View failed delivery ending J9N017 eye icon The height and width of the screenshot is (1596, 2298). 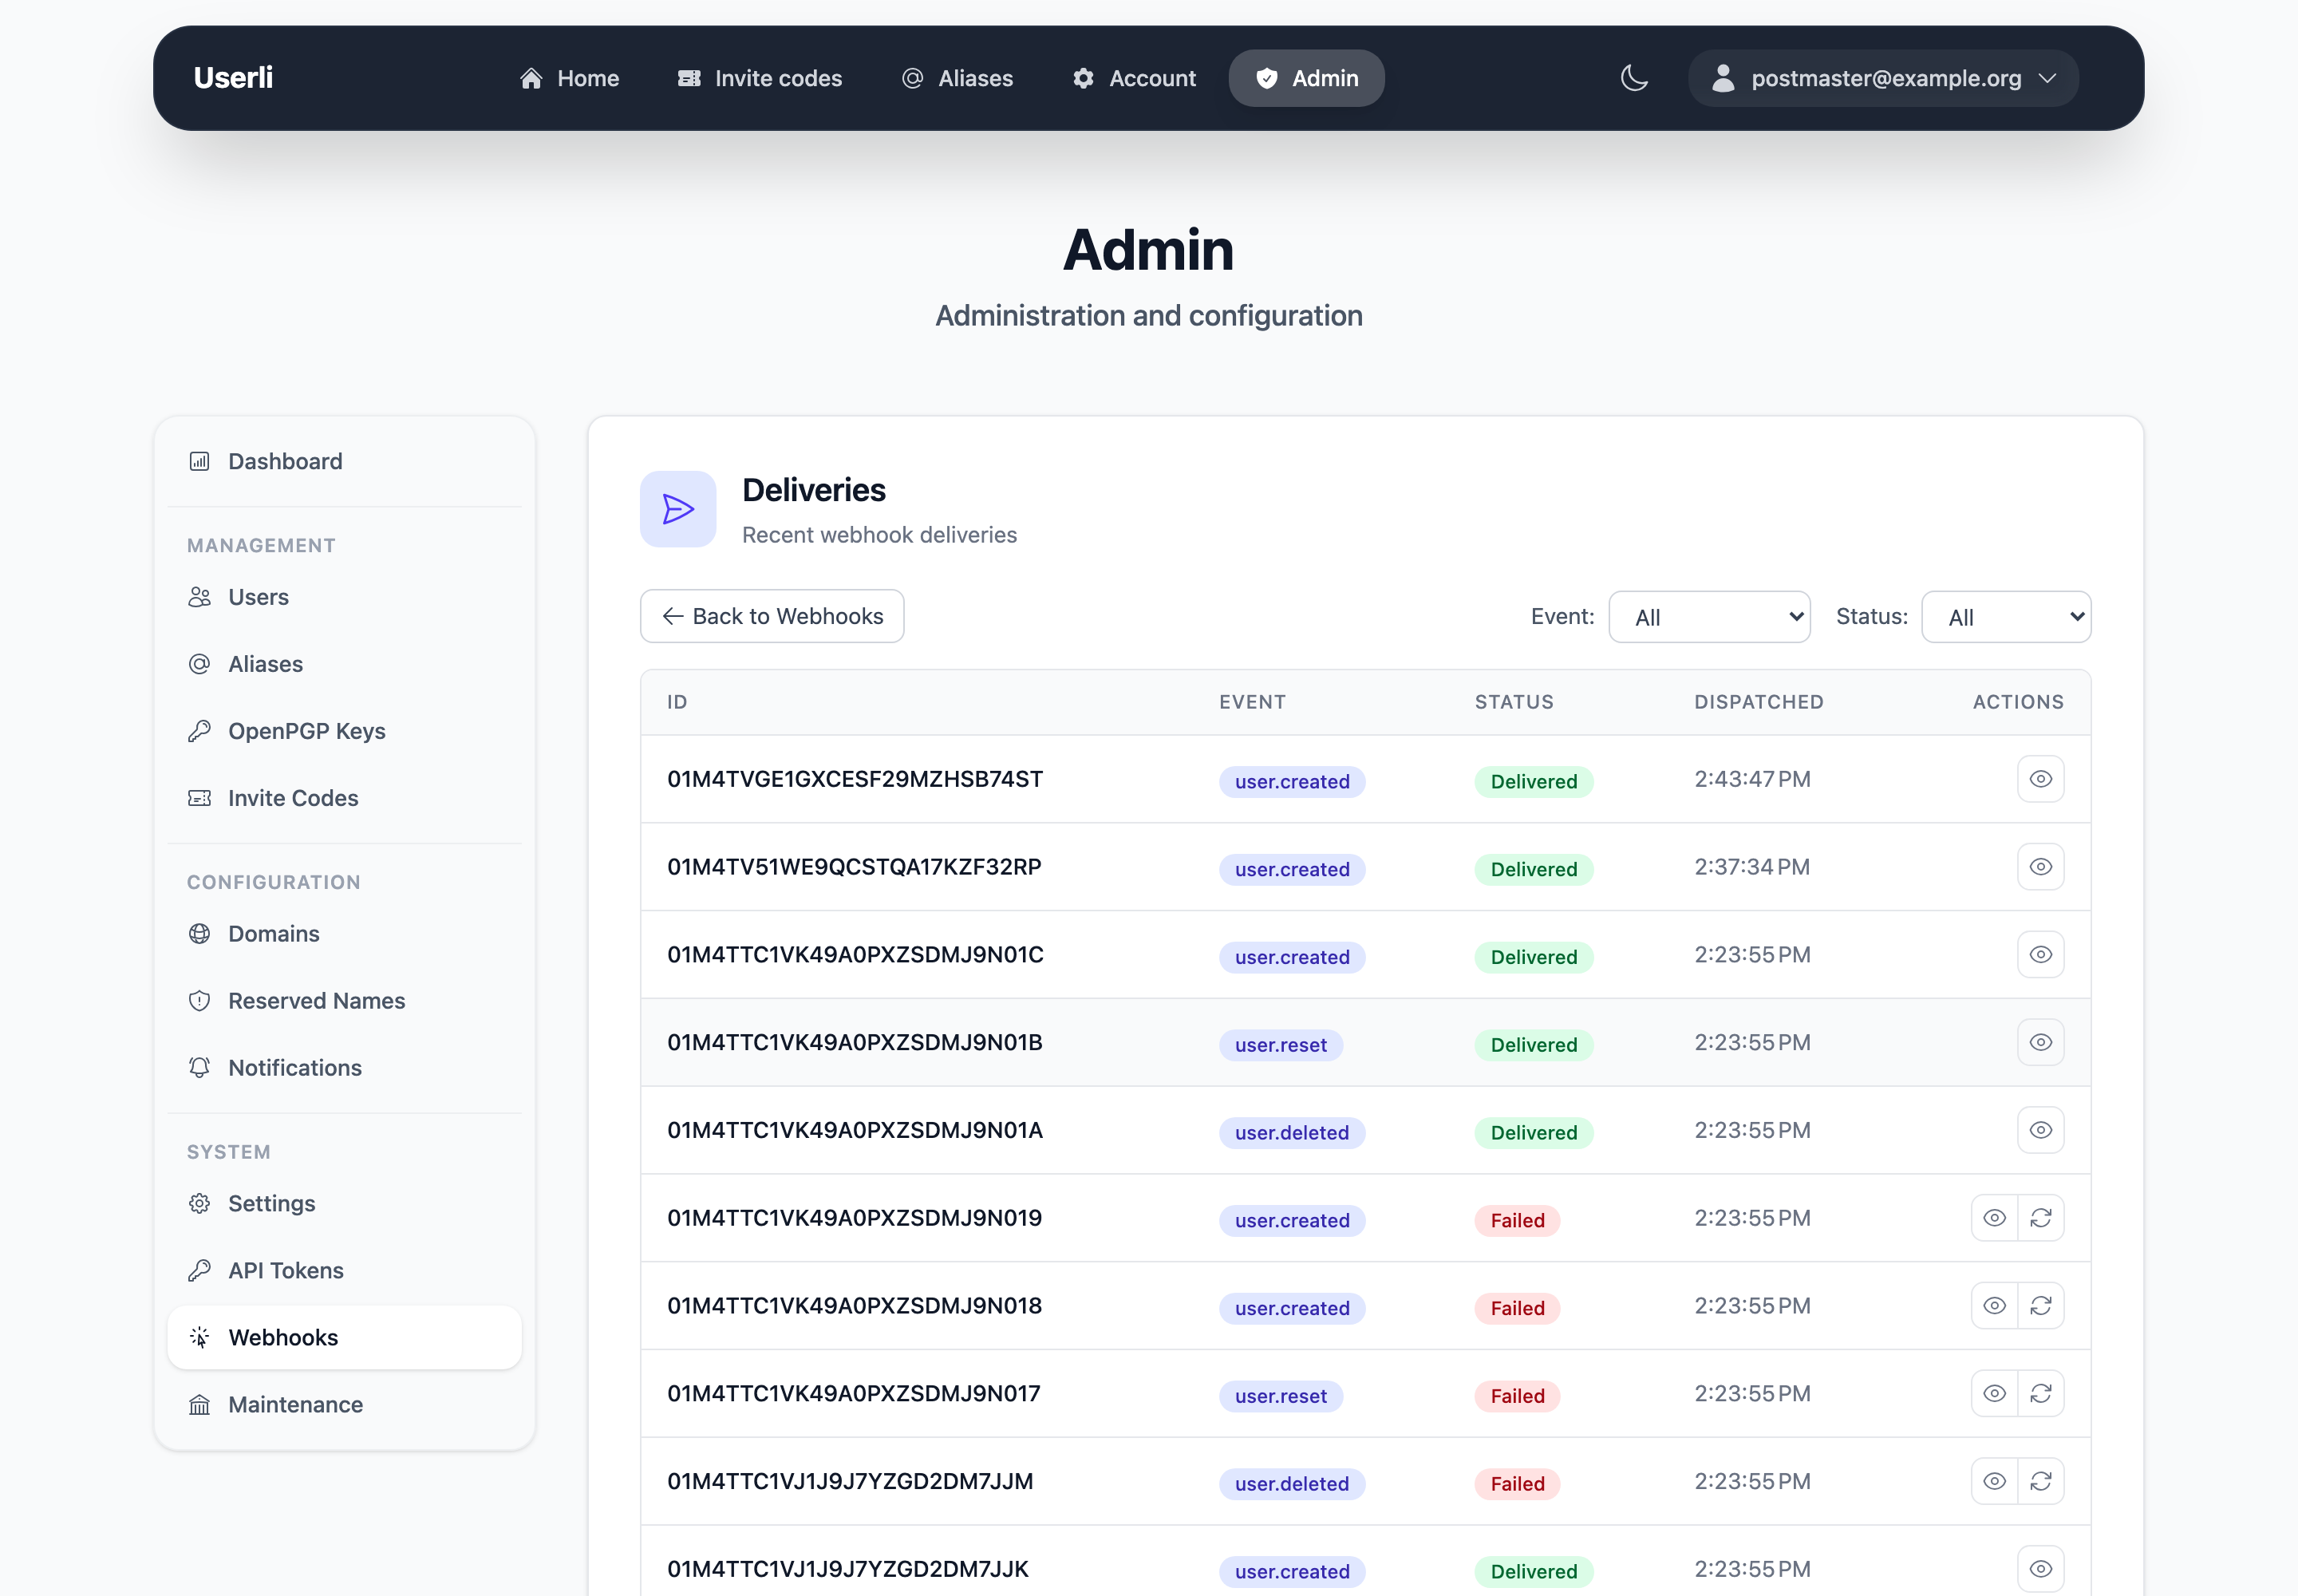click(1994, 1394)
